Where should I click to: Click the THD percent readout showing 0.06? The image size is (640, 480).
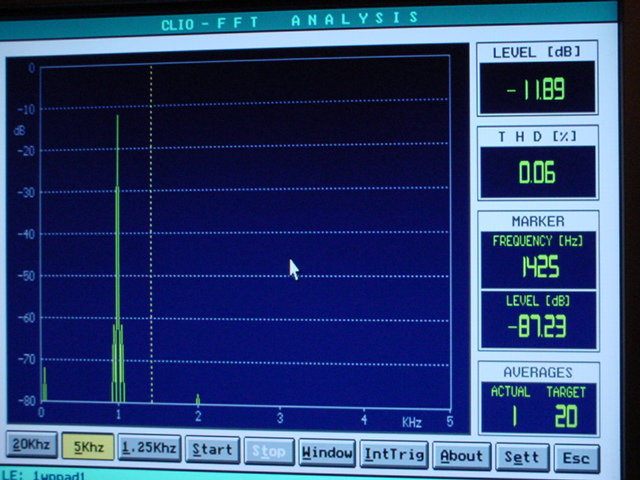tap(537, 173)
